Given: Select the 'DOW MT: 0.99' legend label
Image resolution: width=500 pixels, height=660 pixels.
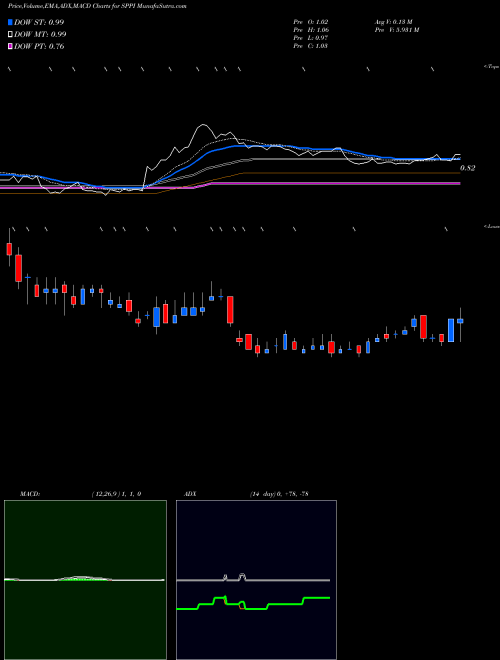Looking at the screenshot, I should coord(40,34).
